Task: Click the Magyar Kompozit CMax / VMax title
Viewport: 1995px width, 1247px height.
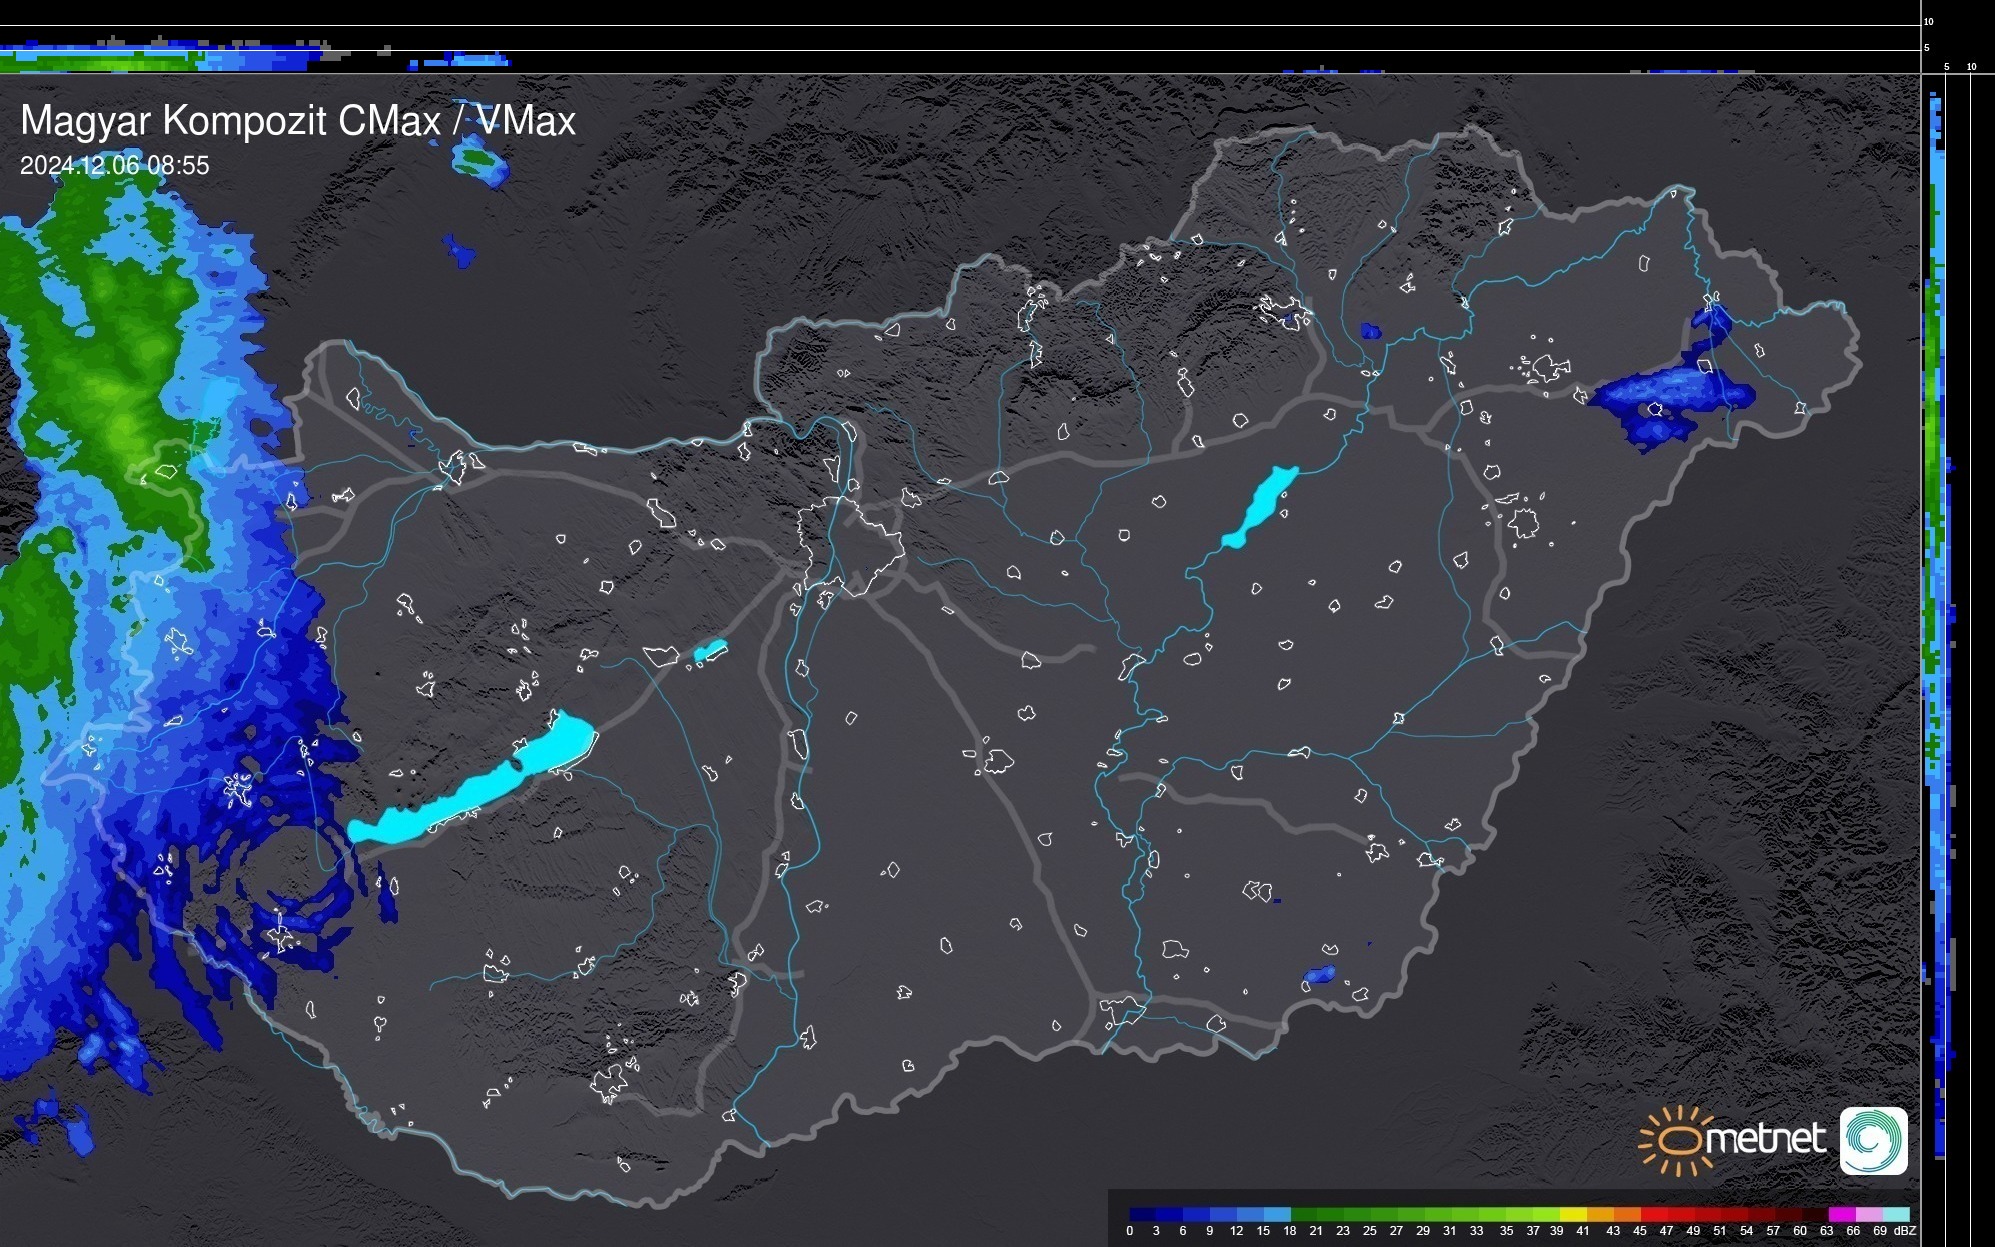Action: pos(298,121)
